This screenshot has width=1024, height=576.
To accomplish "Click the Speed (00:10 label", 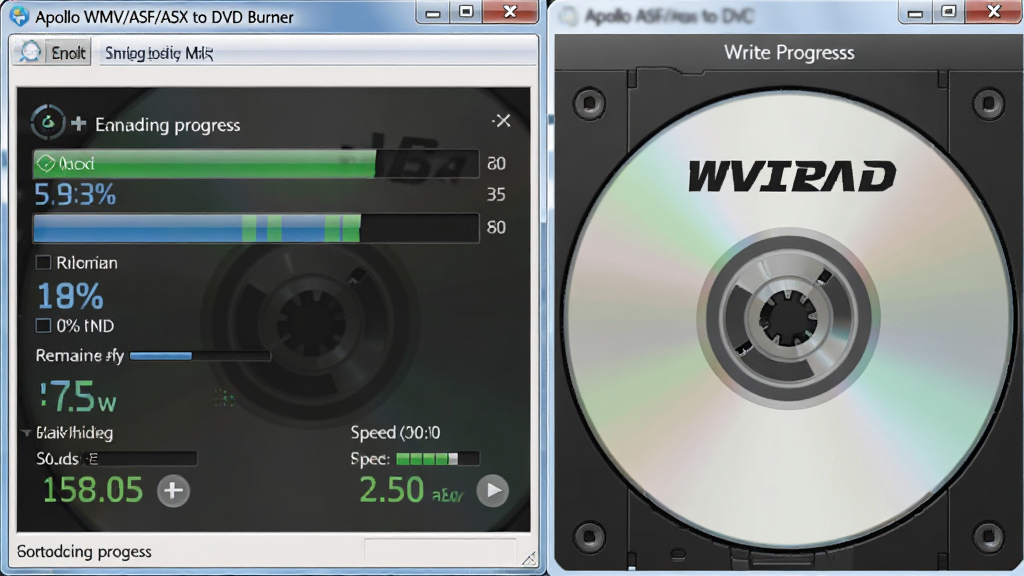I will (395, 432).
